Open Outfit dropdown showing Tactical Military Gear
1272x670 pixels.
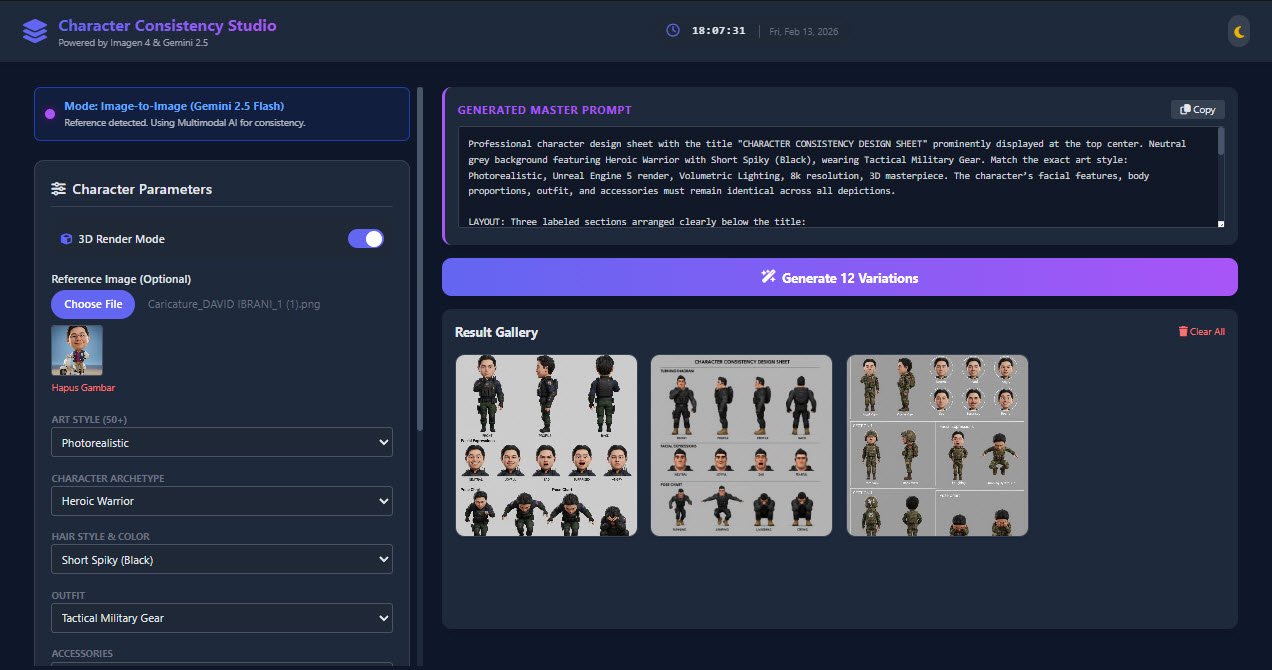pyautogui.click(x=222, y=618)
